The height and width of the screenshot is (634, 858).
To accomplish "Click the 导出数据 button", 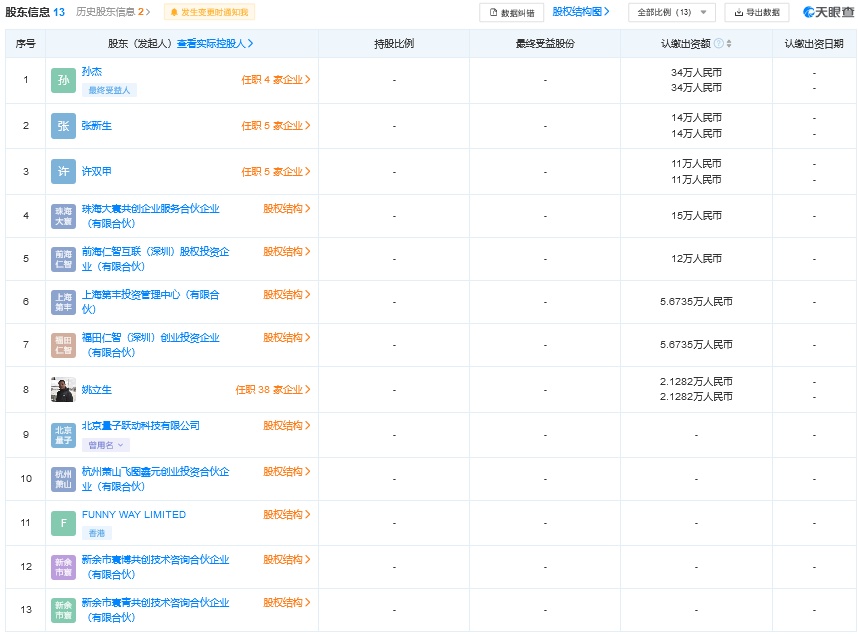I will pos(756,13).
